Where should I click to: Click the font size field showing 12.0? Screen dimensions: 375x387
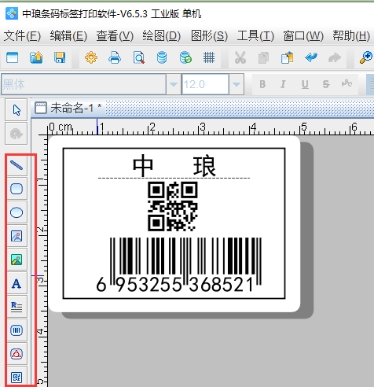click(205, 84)
